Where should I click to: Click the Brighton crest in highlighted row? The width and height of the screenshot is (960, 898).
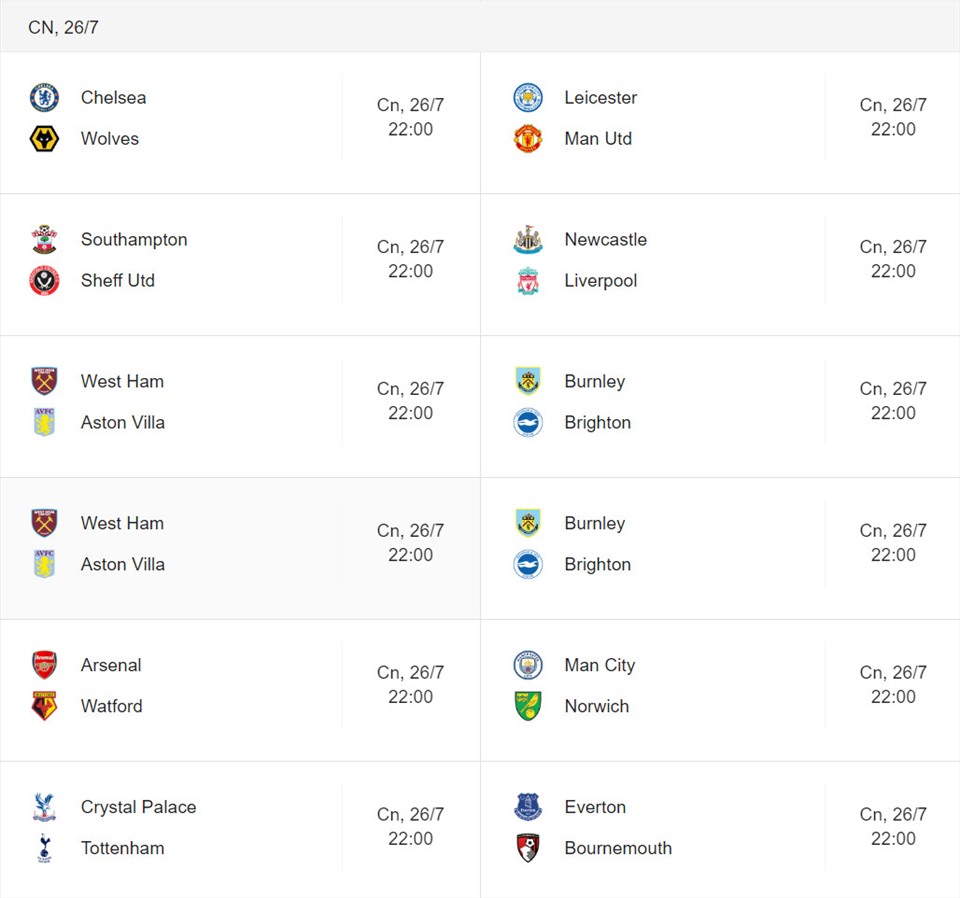(x=528, y=564)
